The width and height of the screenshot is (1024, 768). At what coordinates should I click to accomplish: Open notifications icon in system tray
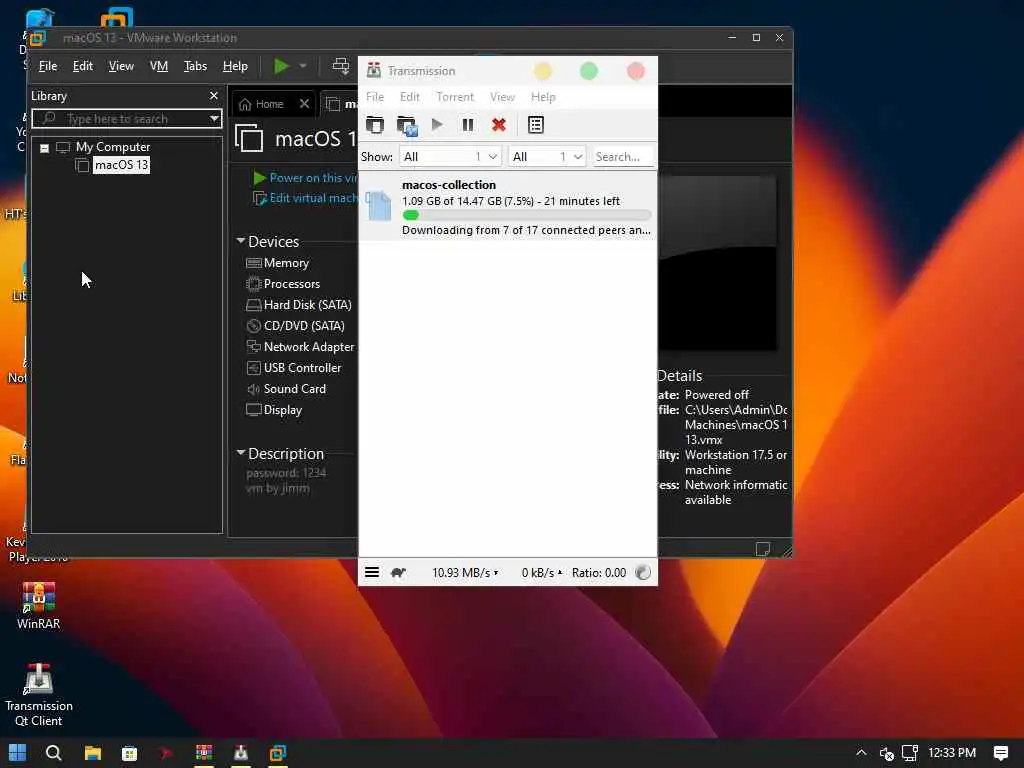[1000, 753]
